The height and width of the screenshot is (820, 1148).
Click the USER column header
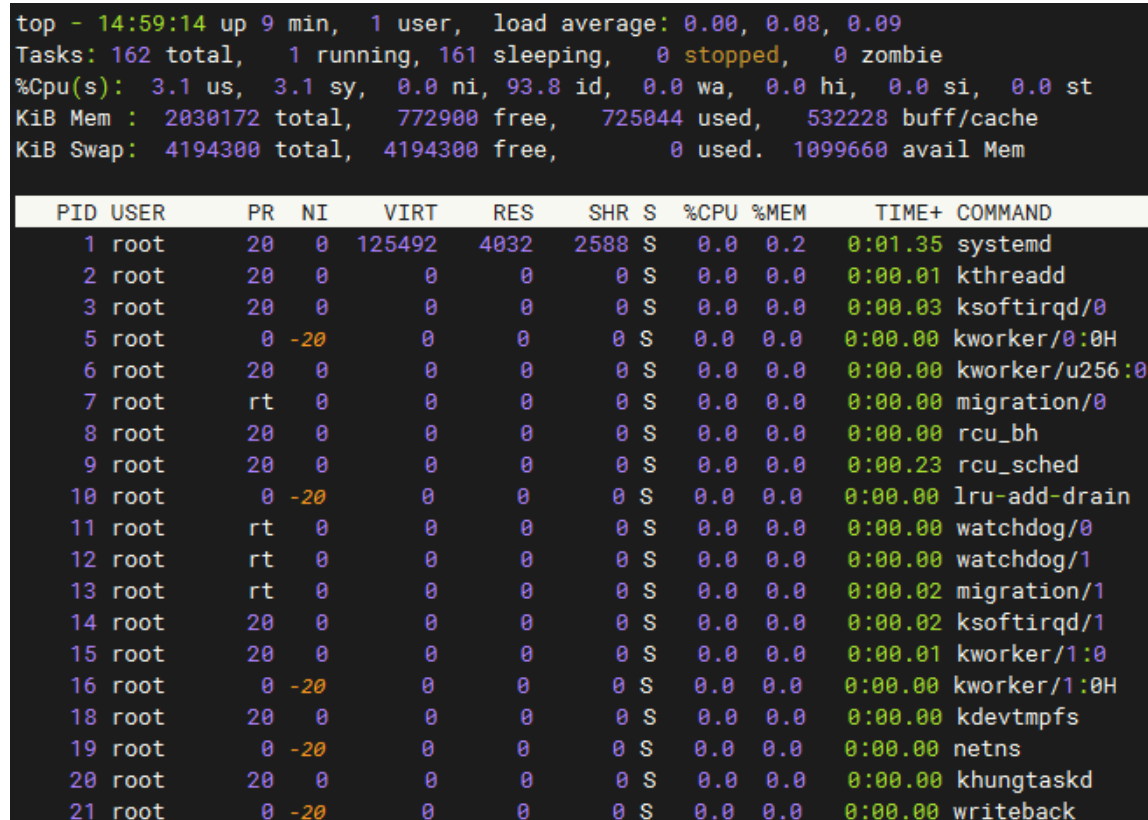[138, 212]
